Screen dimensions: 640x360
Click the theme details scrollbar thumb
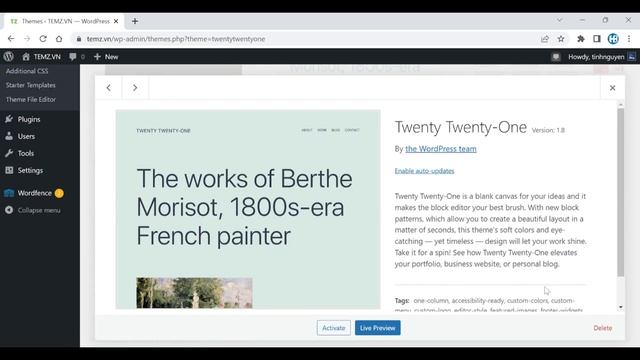click(620, 193)
